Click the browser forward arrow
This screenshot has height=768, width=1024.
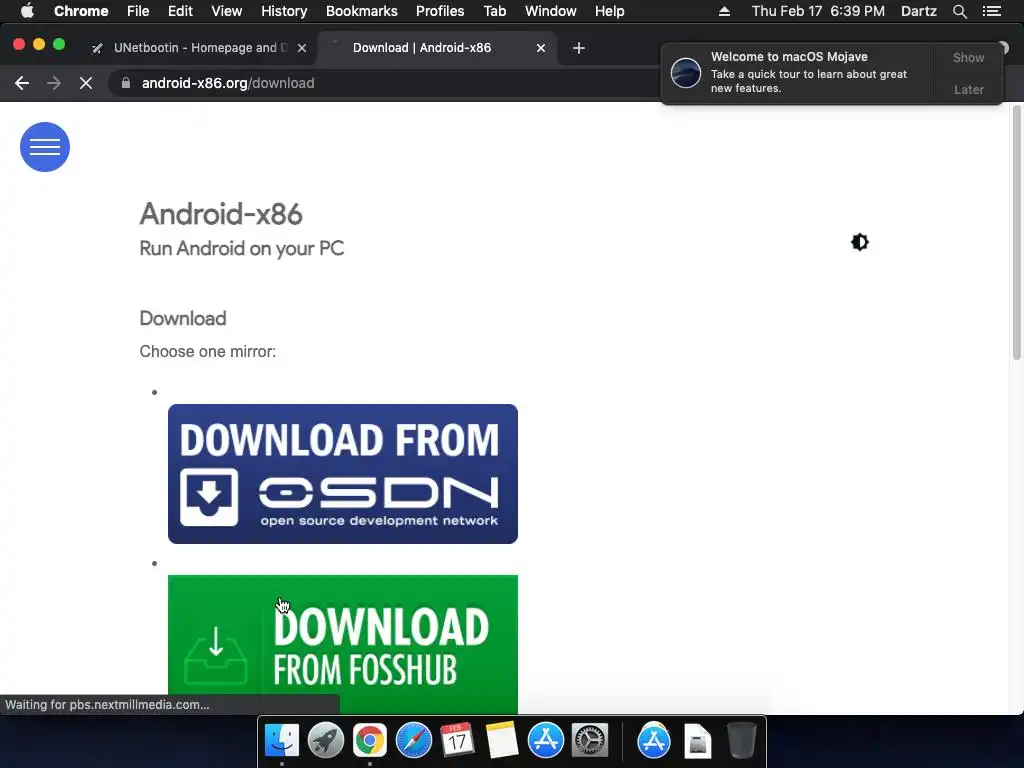(54, 83)
